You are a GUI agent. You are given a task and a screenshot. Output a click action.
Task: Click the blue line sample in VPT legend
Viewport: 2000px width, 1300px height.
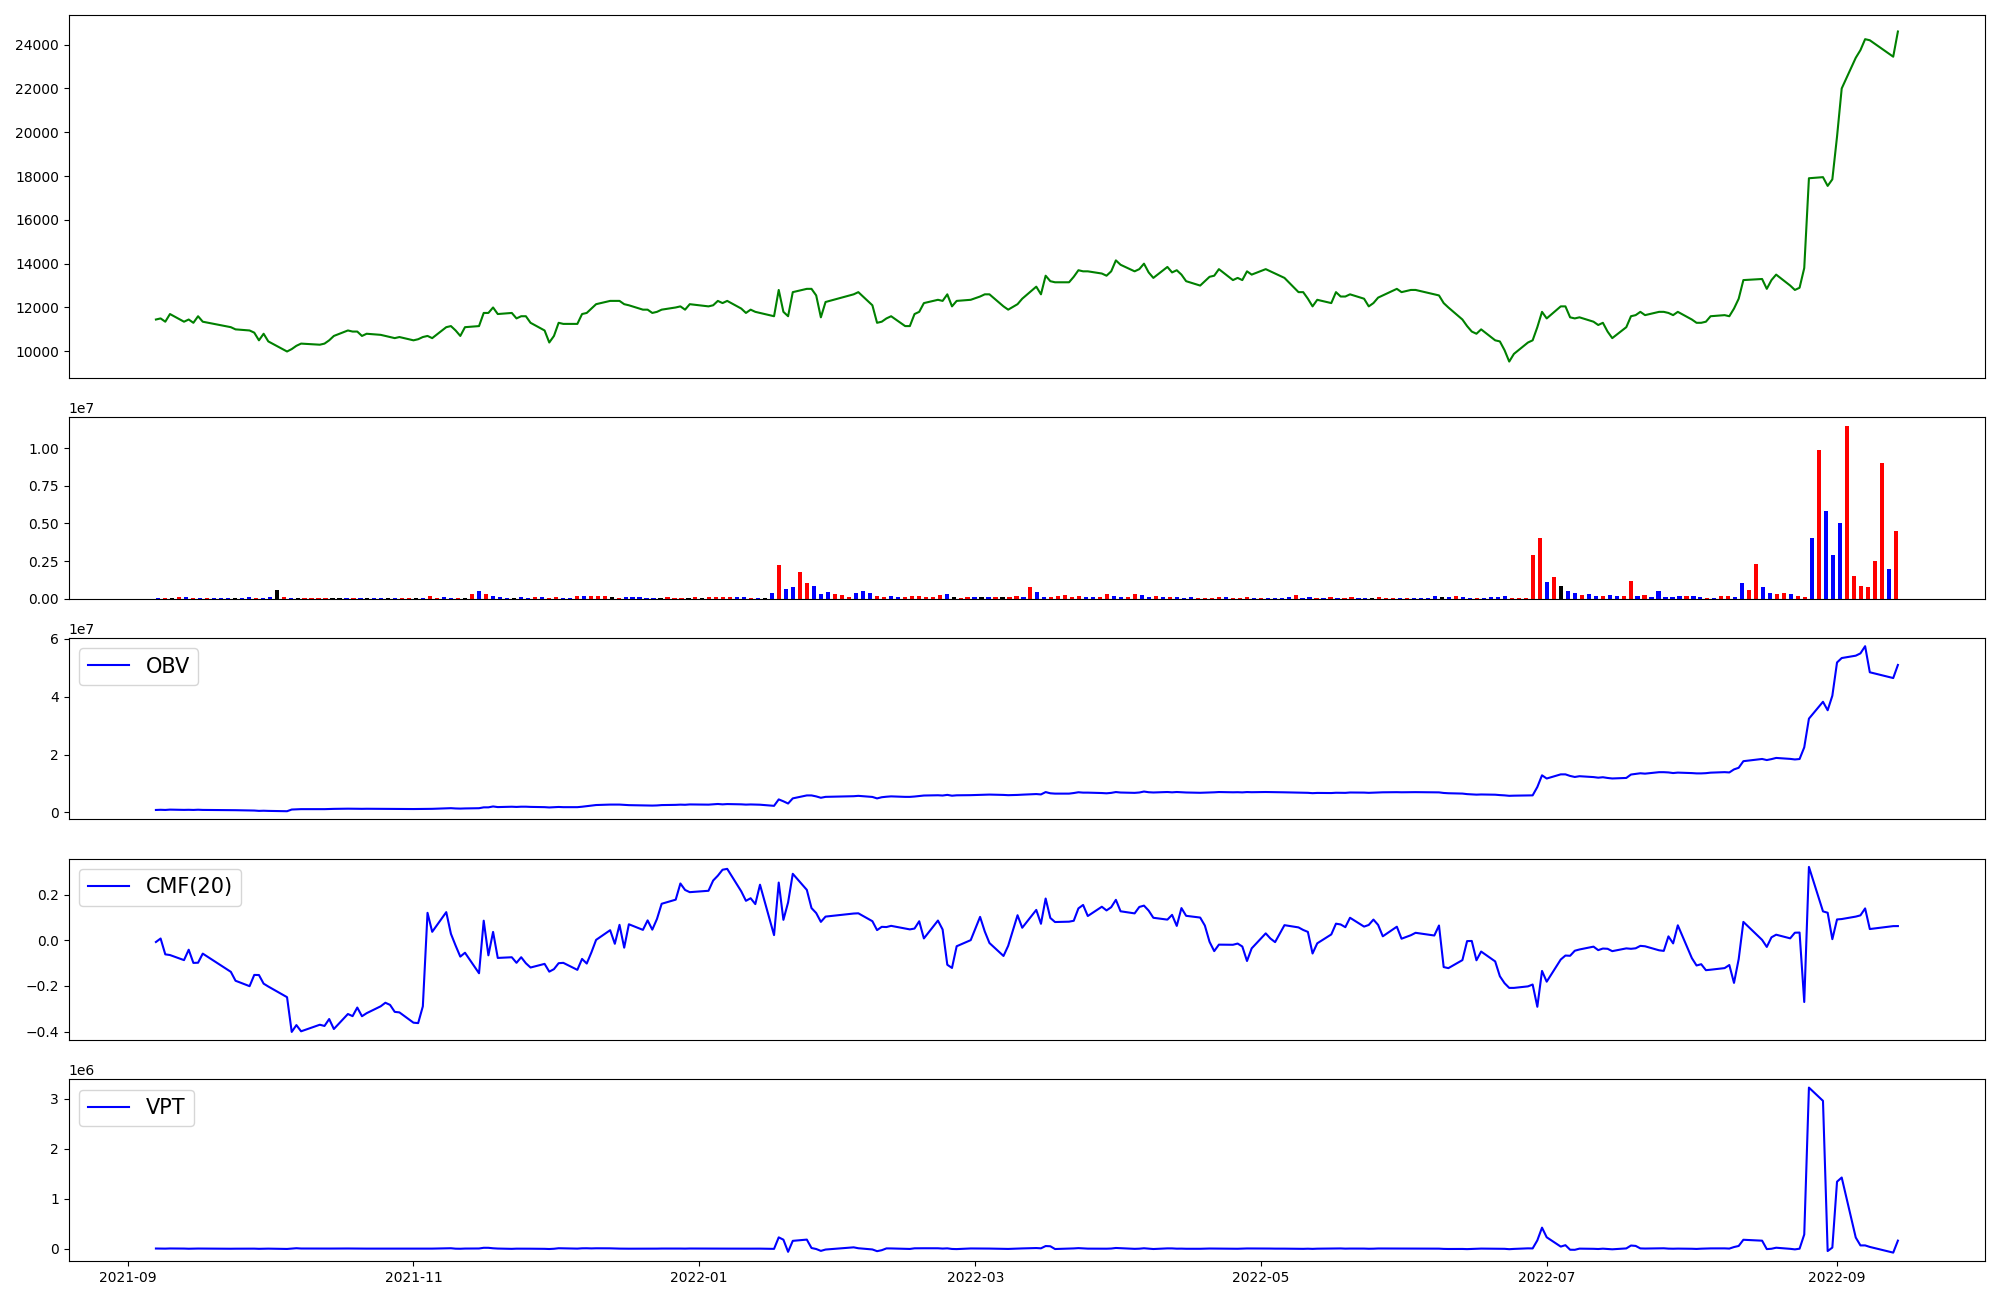(x=109, y=1107)
